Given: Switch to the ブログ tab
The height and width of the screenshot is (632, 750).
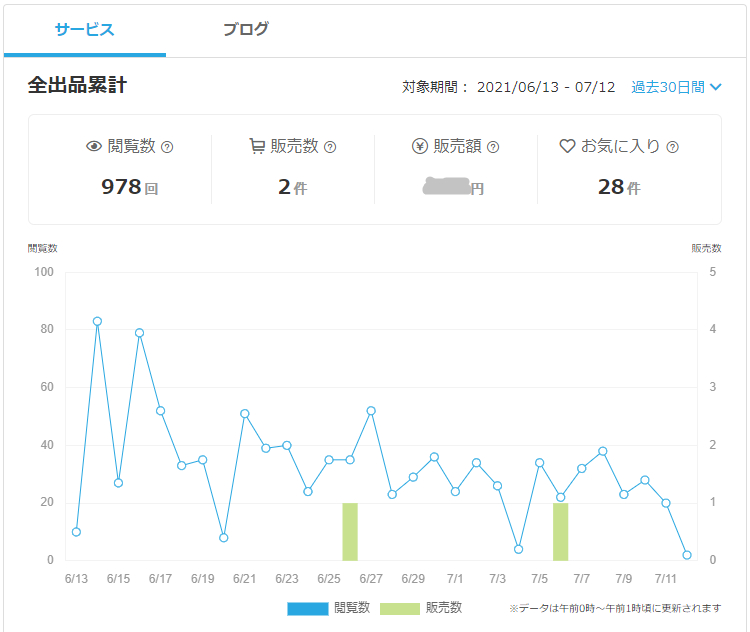Looking at the screenshot, I should [246, 29].
